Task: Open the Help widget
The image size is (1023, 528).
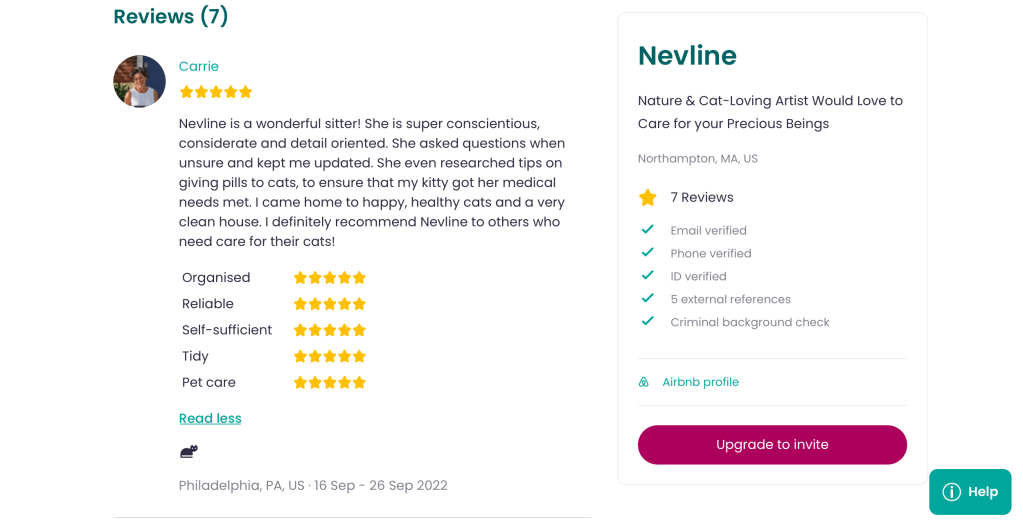Action: point(970,492)
